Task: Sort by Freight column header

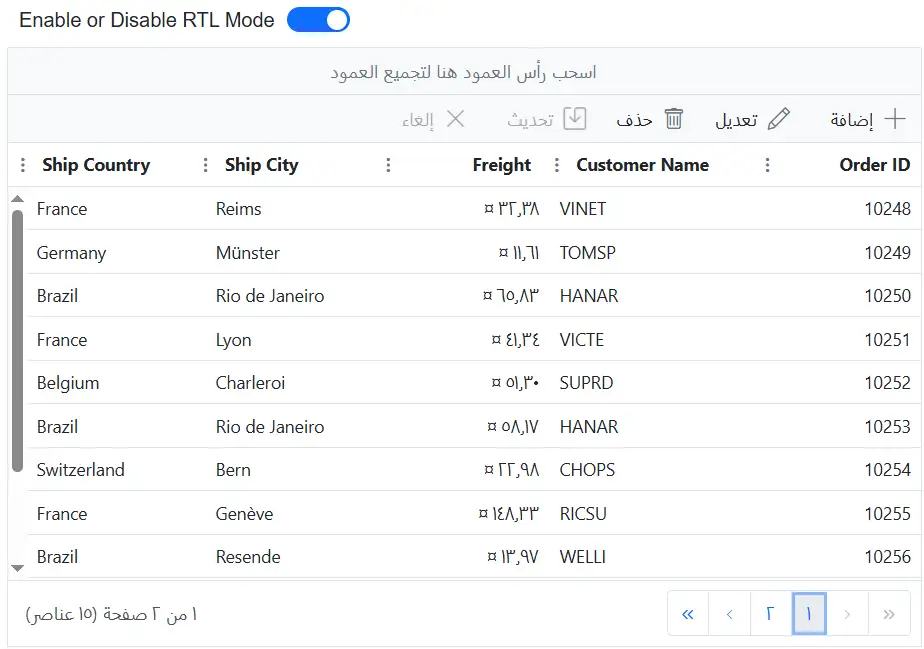Action: [501, 166]
